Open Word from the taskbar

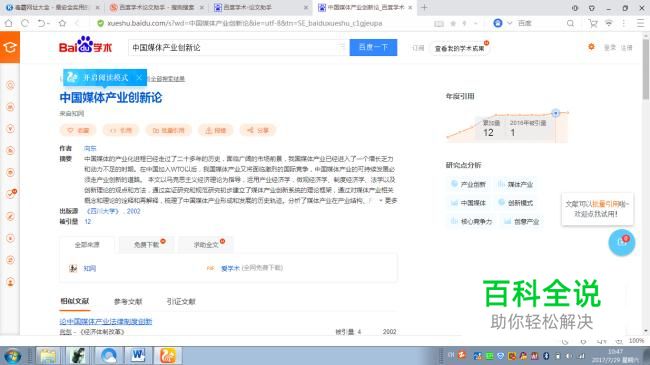pos(138,356)
